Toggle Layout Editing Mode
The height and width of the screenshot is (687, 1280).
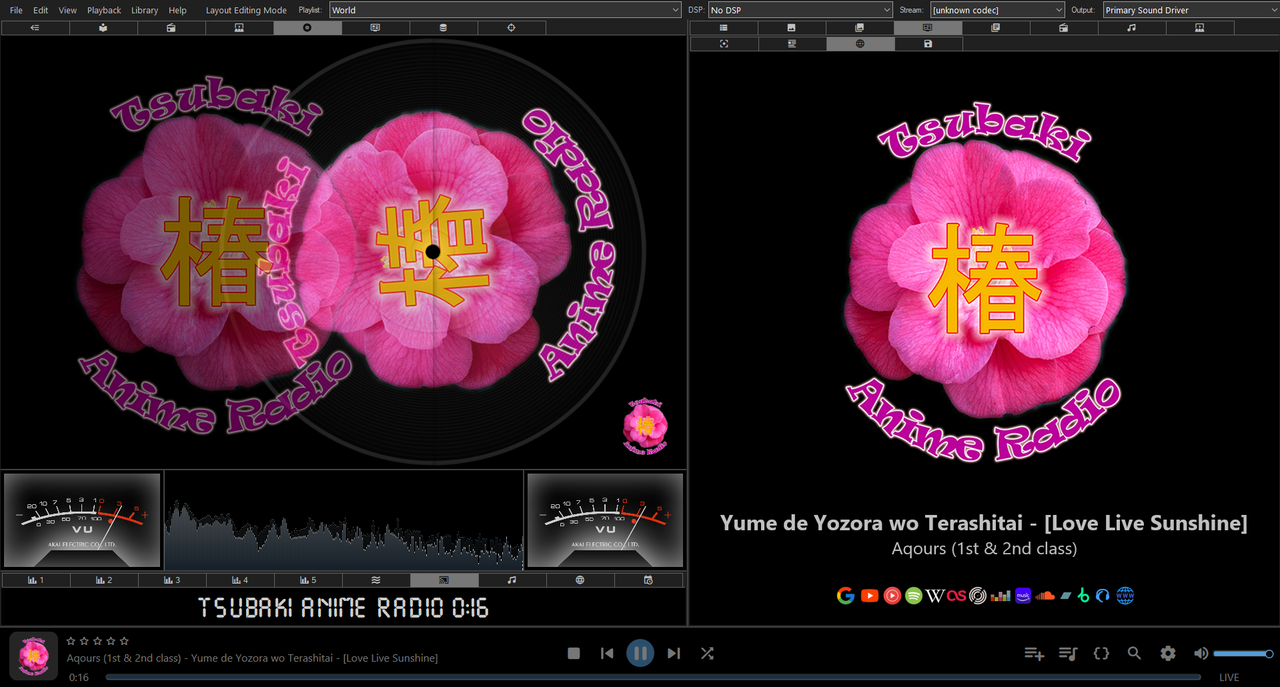[246, 10]
